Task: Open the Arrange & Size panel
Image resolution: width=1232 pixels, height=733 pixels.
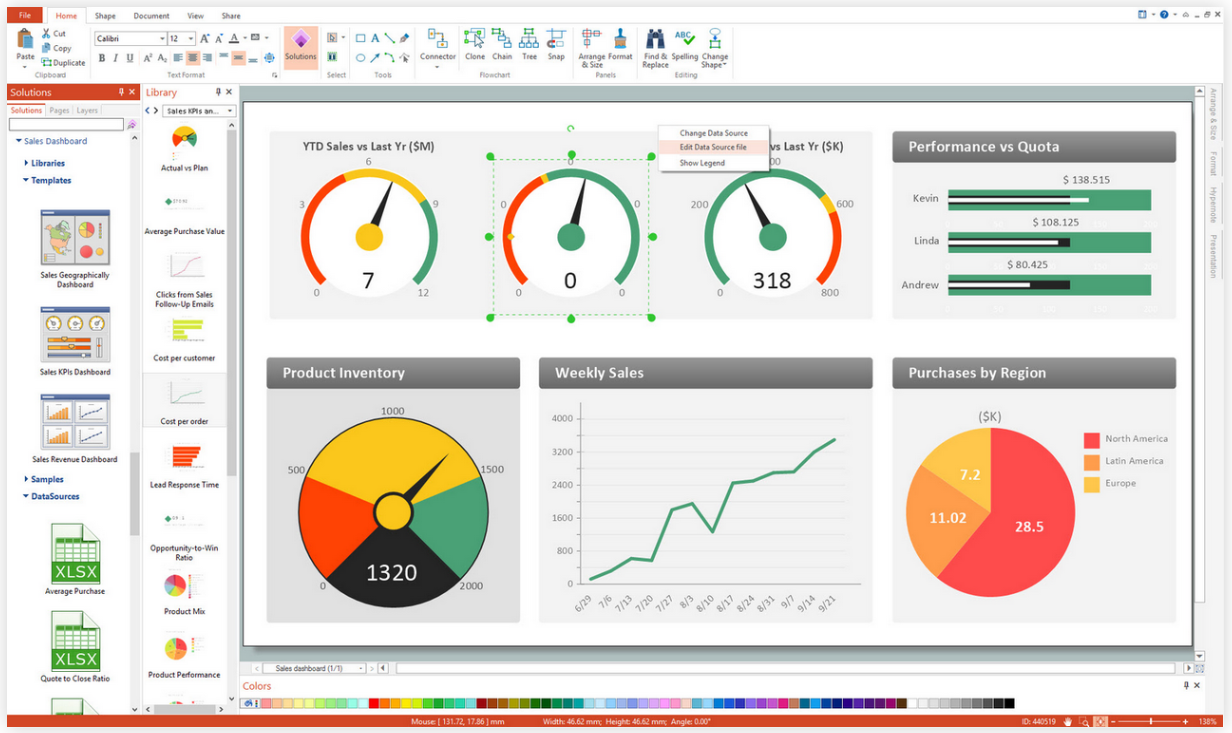Action: click(591, 47)
